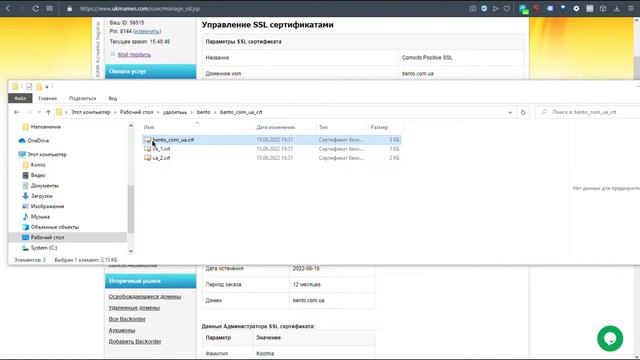Click the 'изменить' PIN link
This screenshot has width=640, height=360.
(x=147, y=31)
